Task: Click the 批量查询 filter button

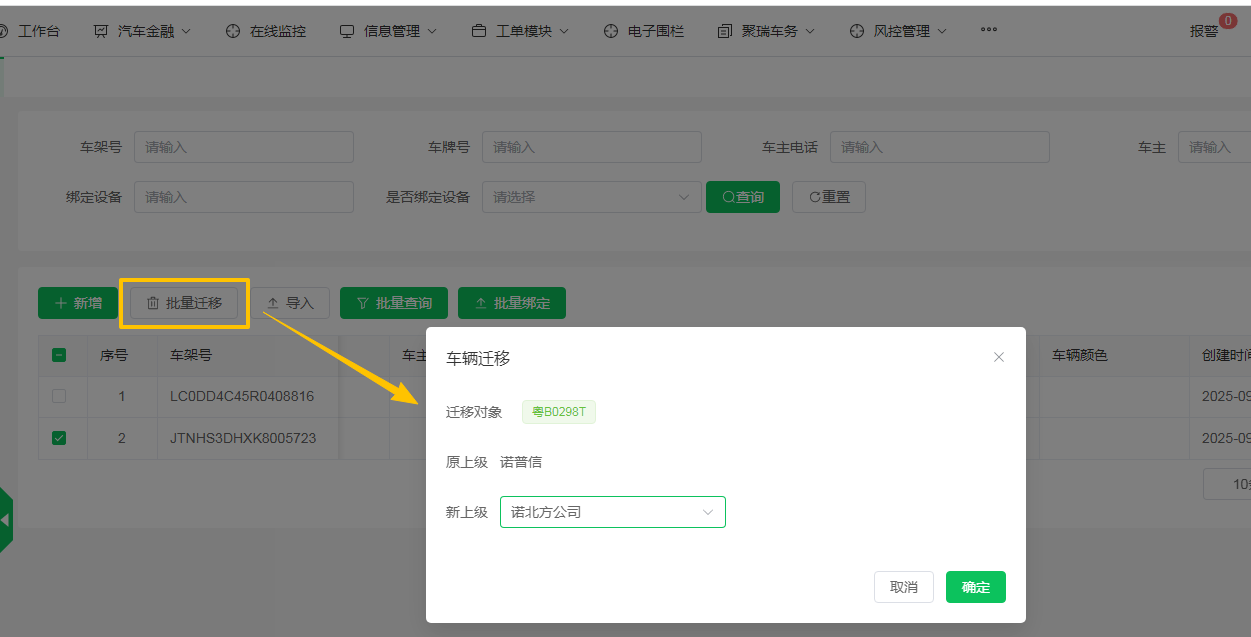Action: (394, 303)
